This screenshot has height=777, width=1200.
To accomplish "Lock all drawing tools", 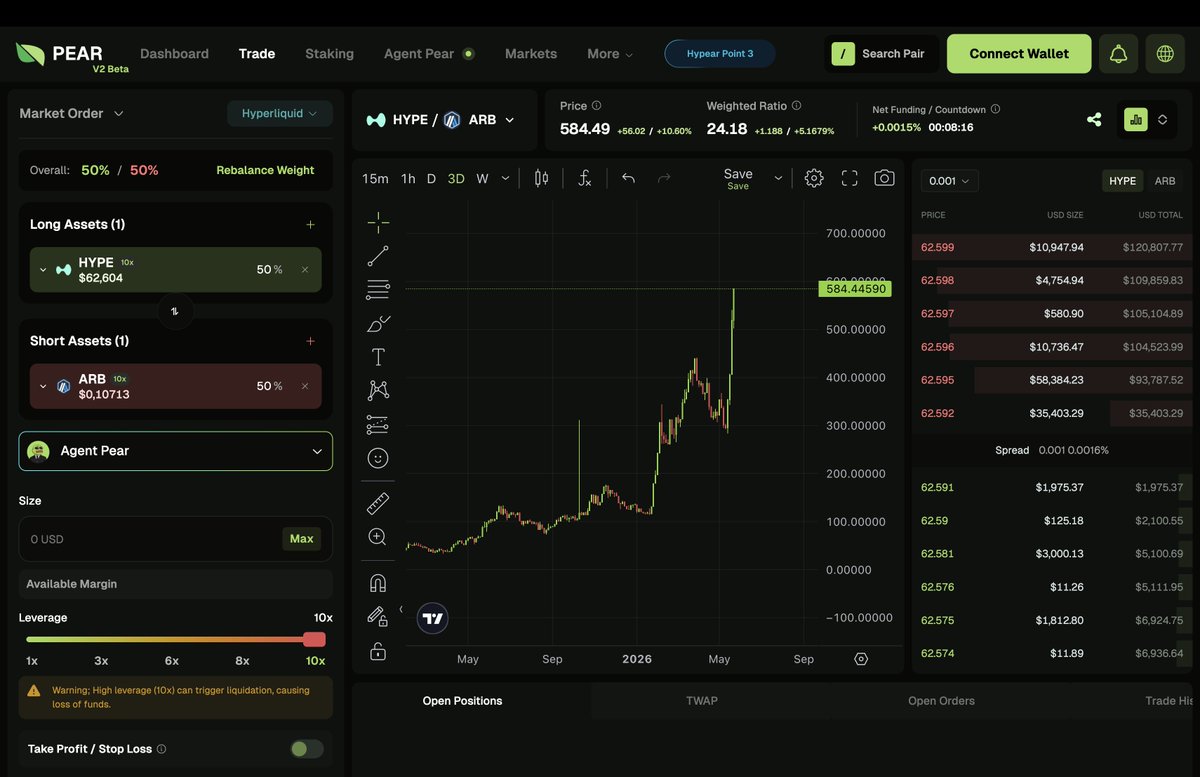I will [x=378, y=651].
